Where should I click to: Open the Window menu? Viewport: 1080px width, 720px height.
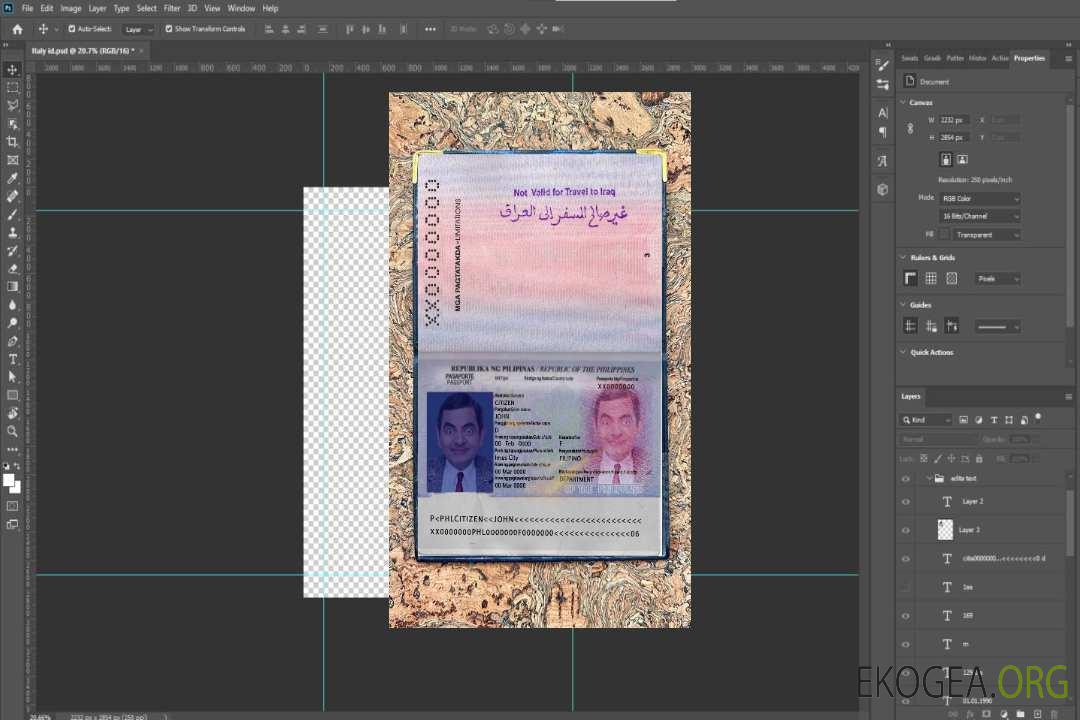pyautogui.click(x=241, y=8)
